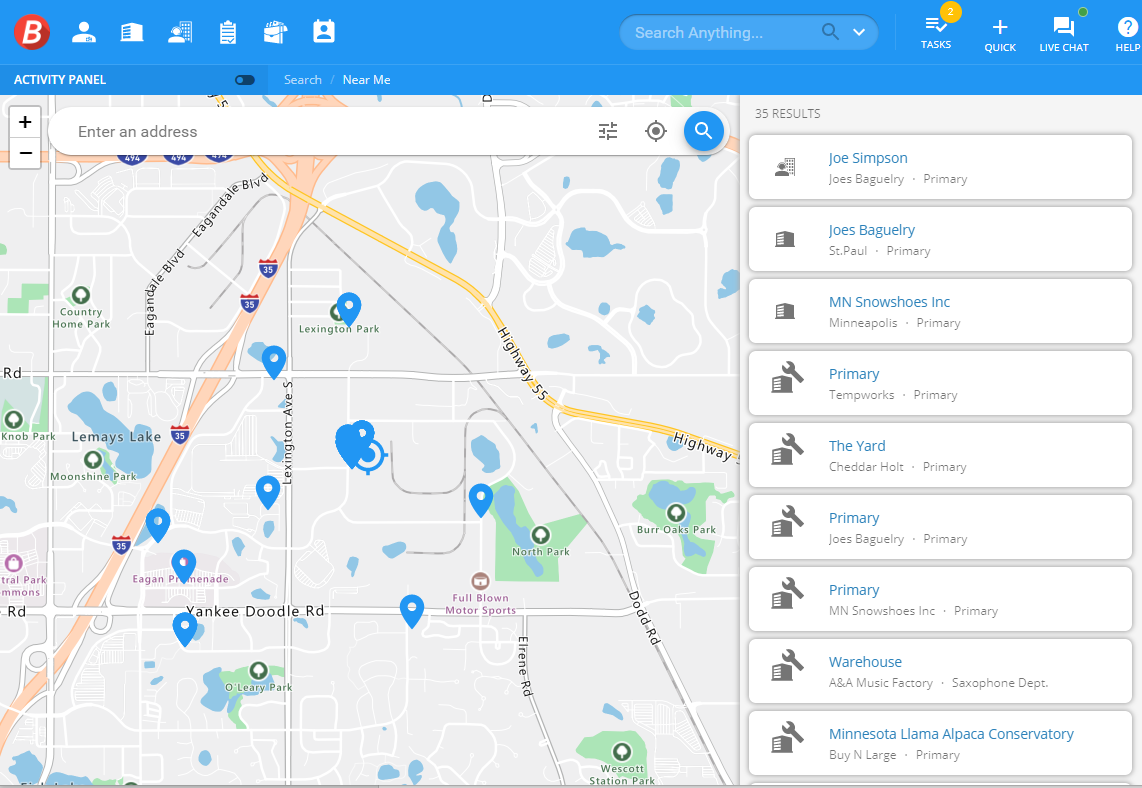Click the building icon beside Joes Baguelry
The width and height of the screenshot is (1142, 788).
point(785,240)
